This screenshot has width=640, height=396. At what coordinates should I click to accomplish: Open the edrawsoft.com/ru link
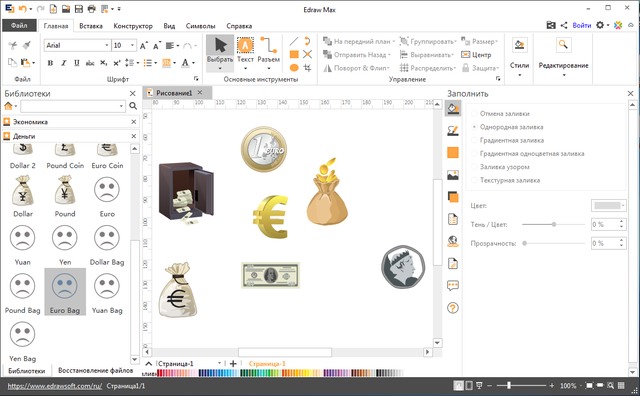coord(55,386)
